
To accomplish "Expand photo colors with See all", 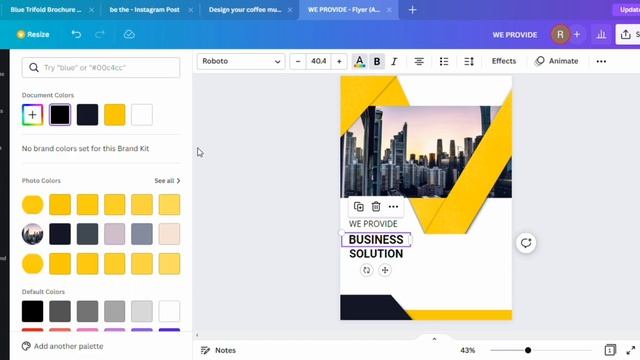I will 167,180.
